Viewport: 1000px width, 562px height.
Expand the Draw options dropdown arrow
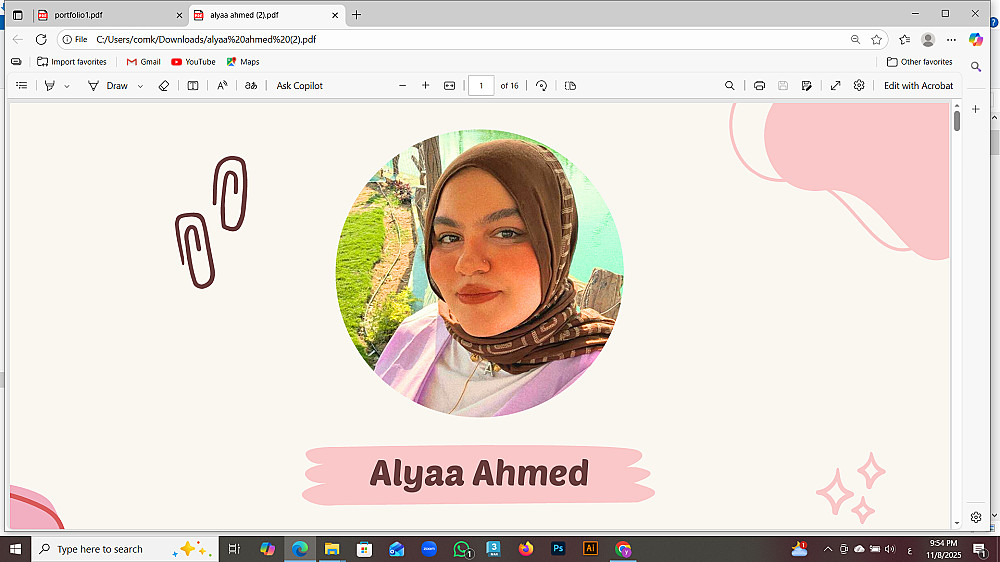(140, 86)
